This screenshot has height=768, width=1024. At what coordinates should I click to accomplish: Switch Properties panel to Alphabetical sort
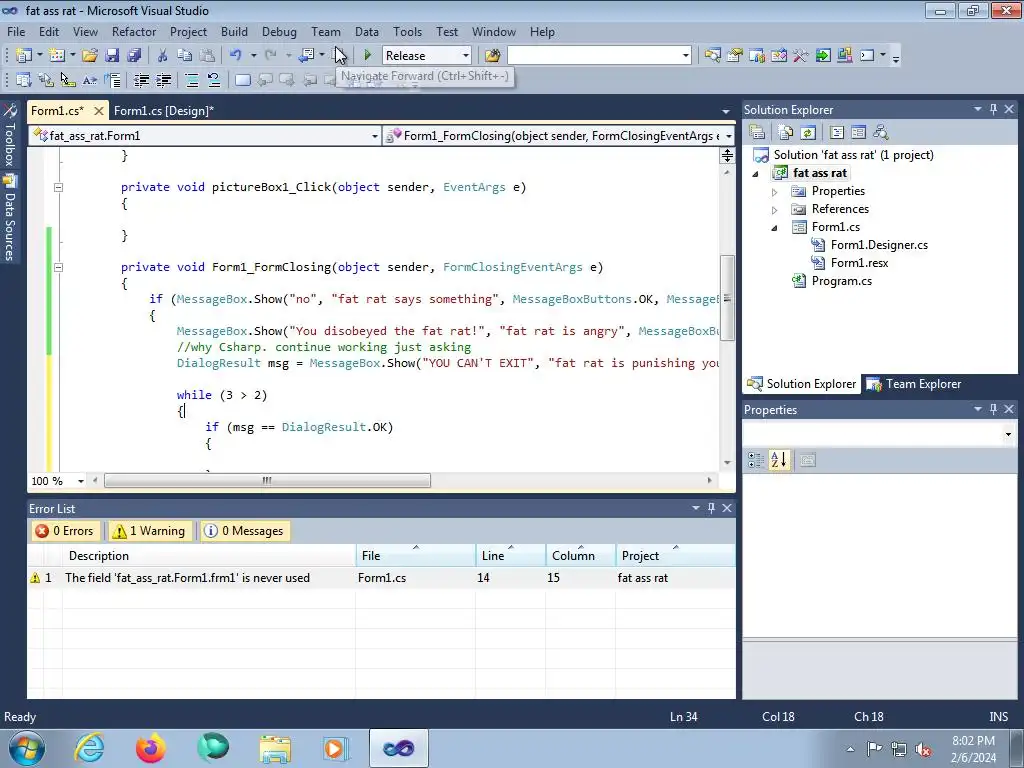pos(778,460)
